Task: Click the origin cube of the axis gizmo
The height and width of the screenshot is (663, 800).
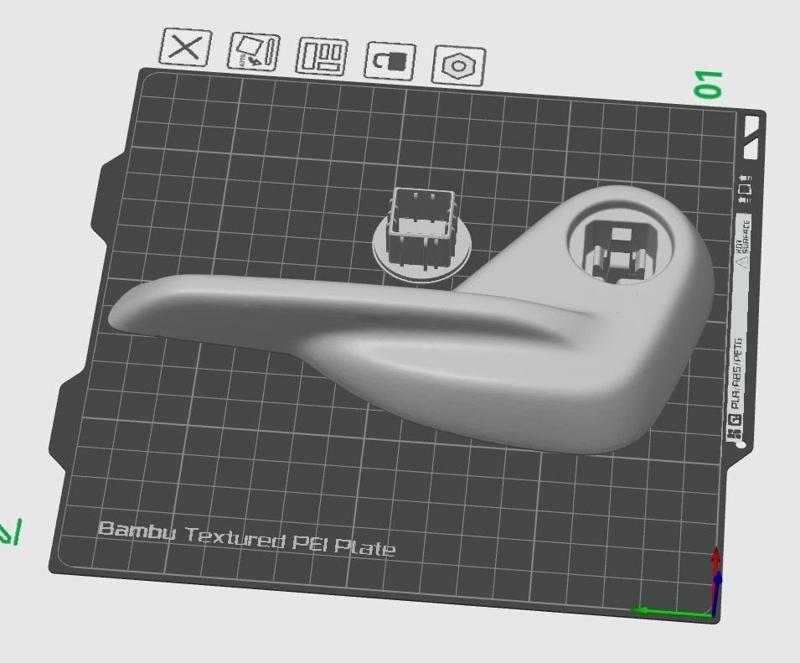Action: (712, 614)
